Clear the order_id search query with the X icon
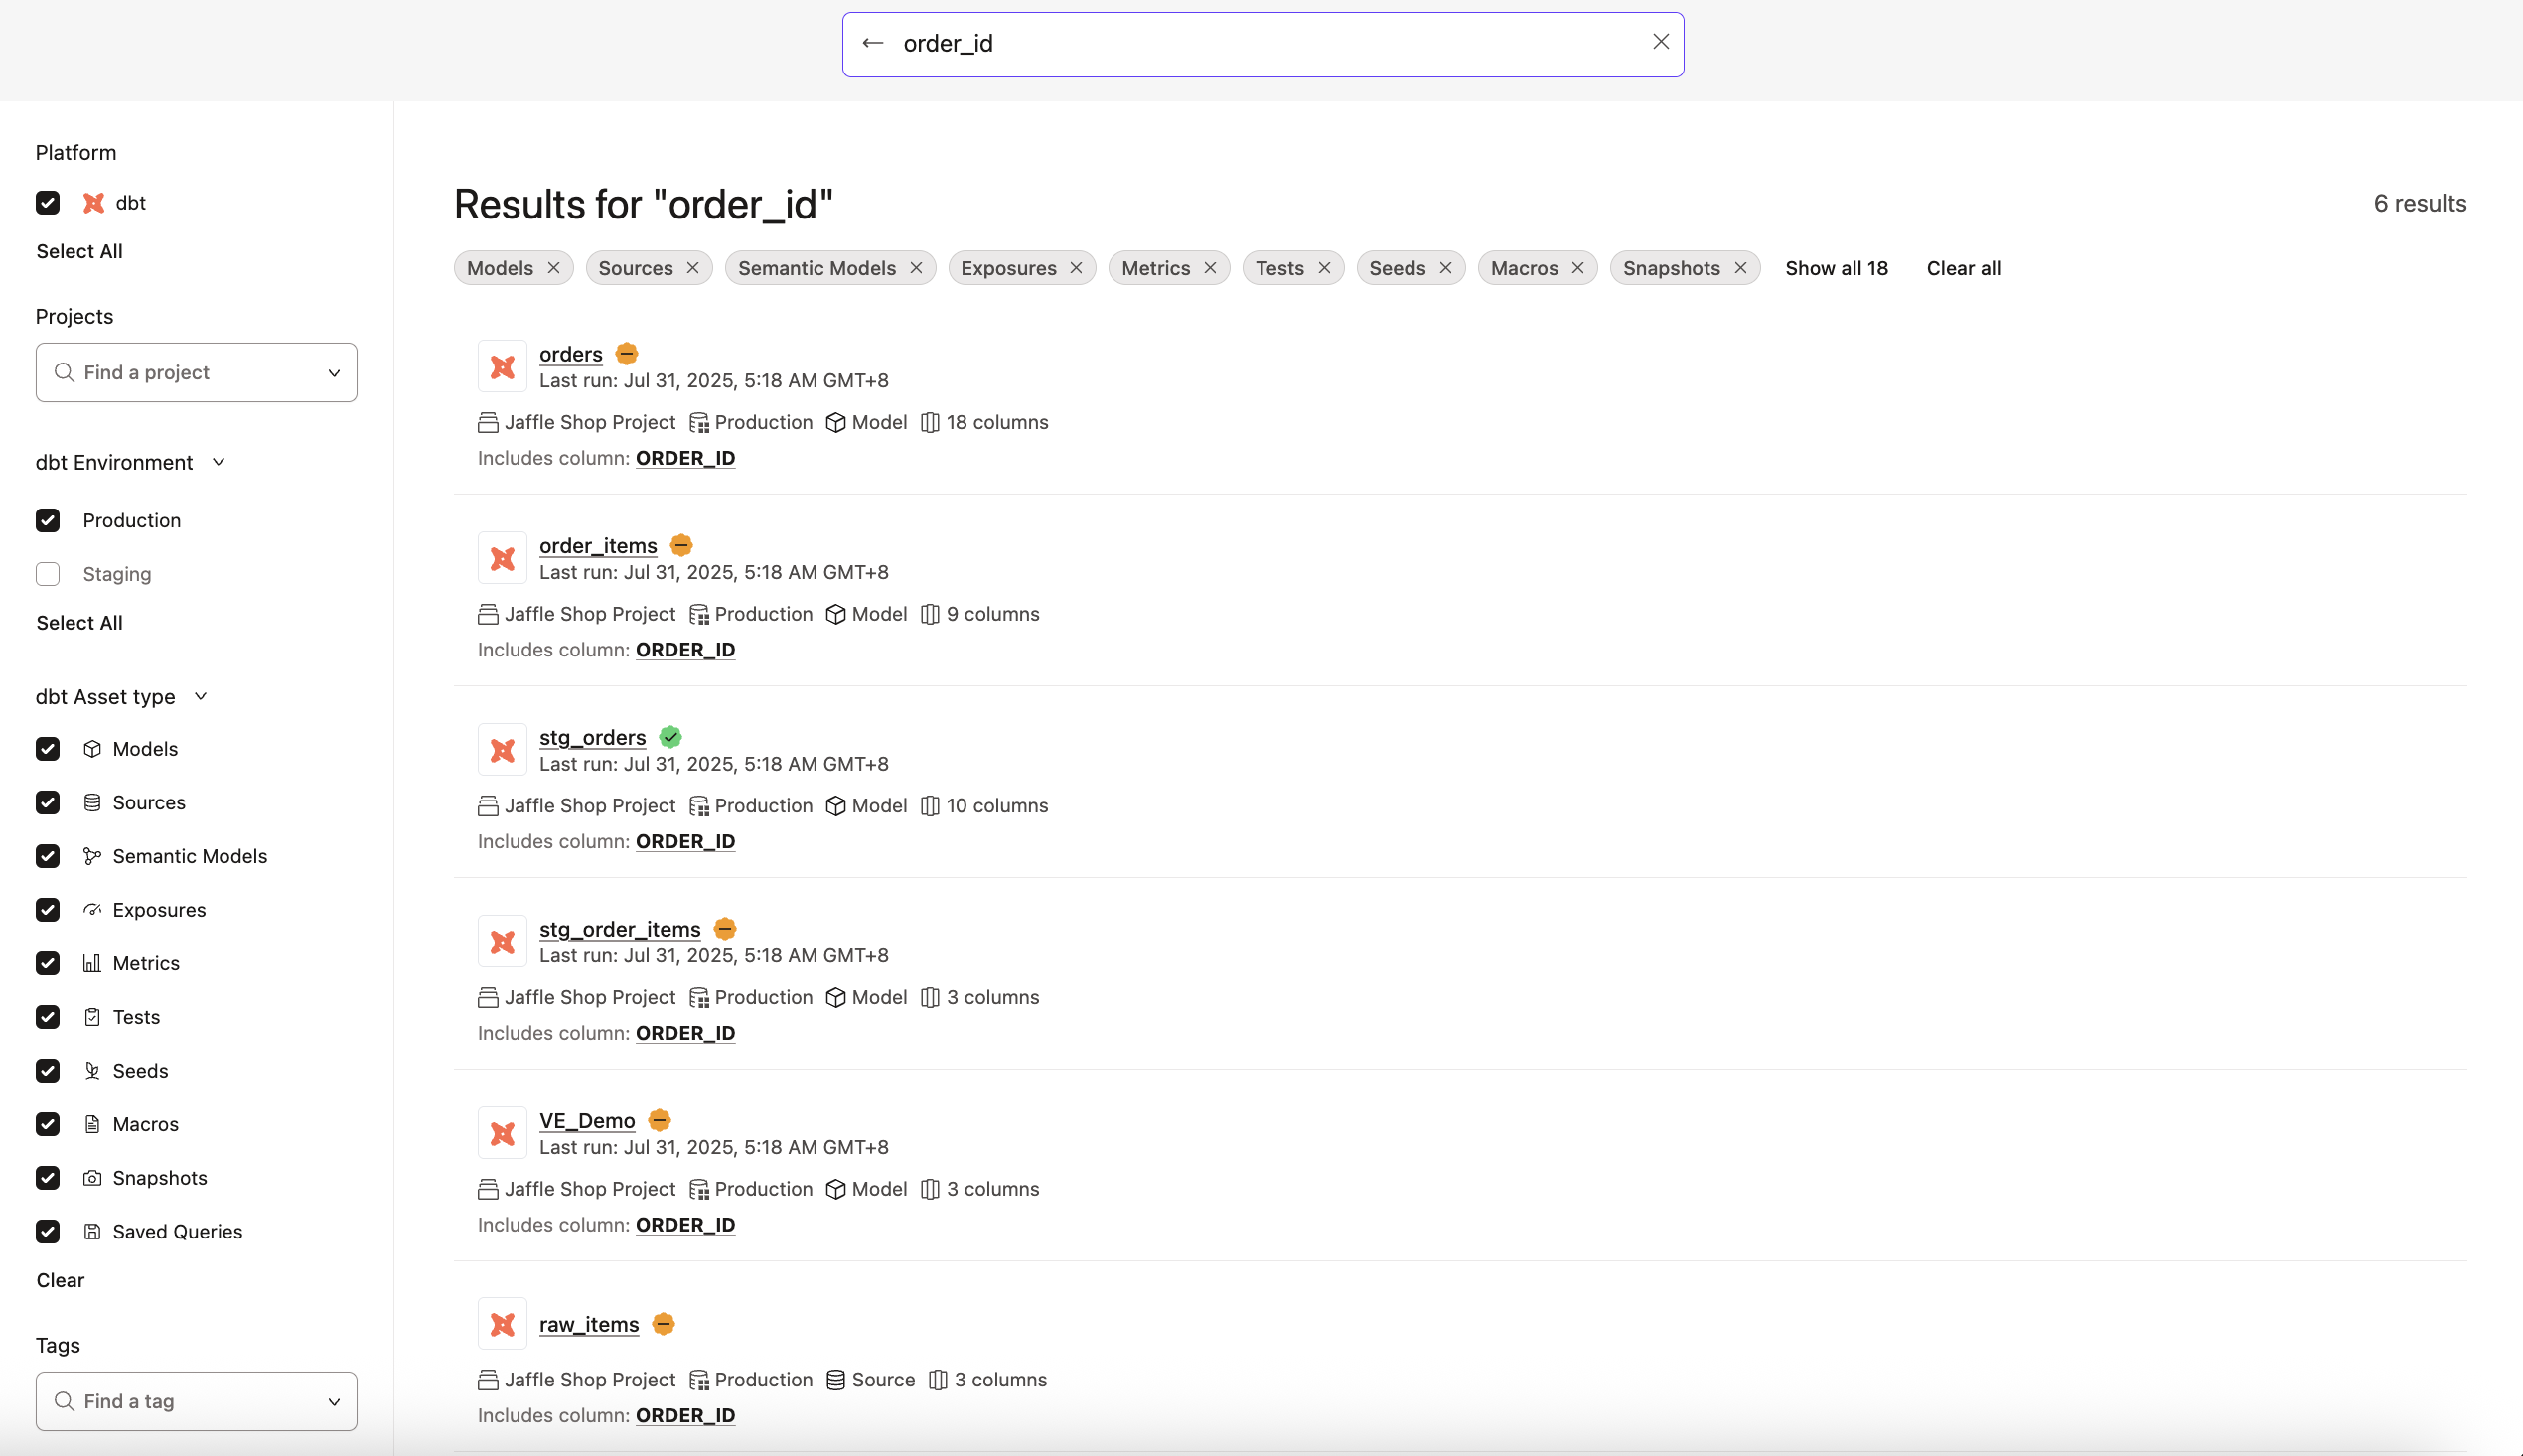Image resolution: width=2523 pixels, height=1456 pixels. [x=1659, y=42]
